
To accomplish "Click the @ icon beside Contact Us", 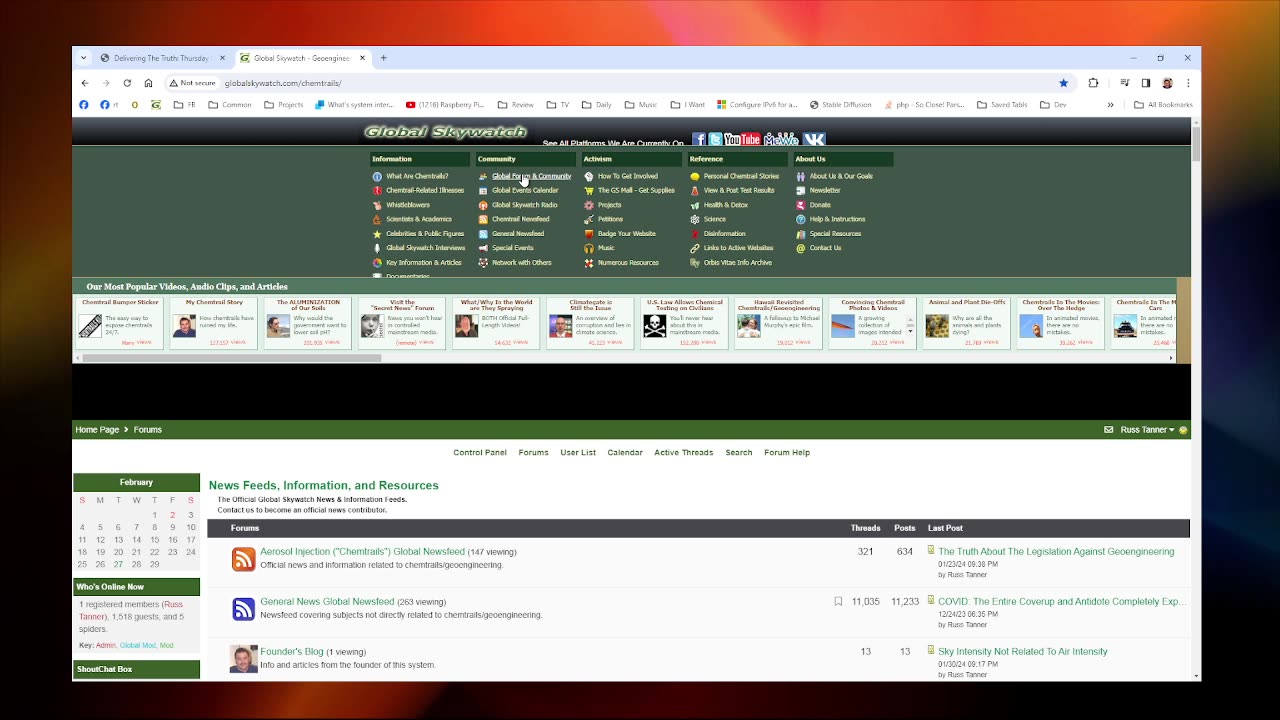I will pos(801,248).
